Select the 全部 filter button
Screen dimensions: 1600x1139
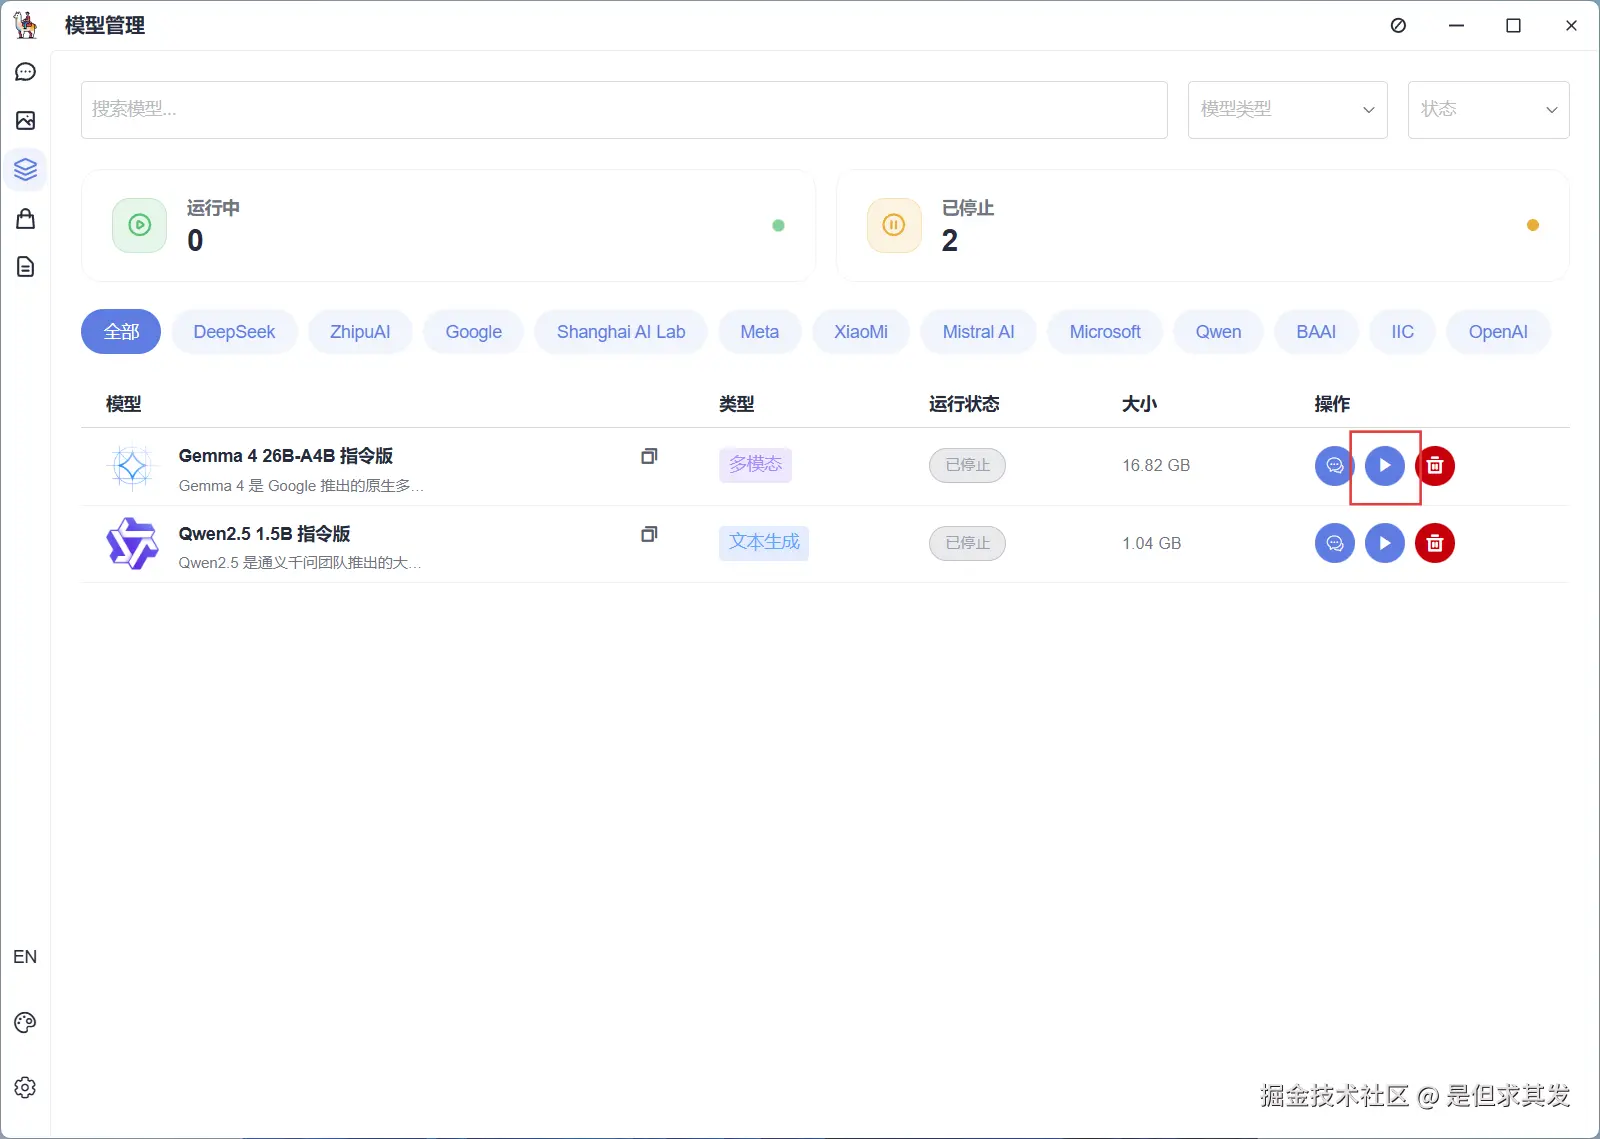120,331
